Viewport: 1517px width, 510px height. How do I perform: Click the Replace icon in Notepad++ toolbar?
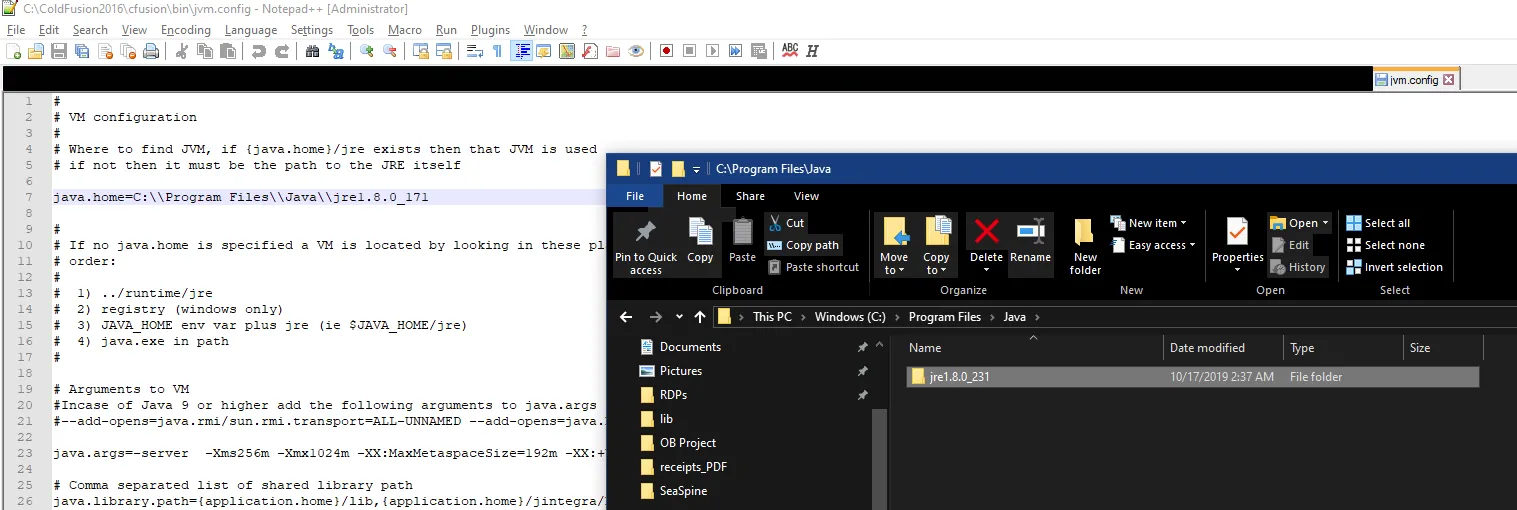pos(335,51)
